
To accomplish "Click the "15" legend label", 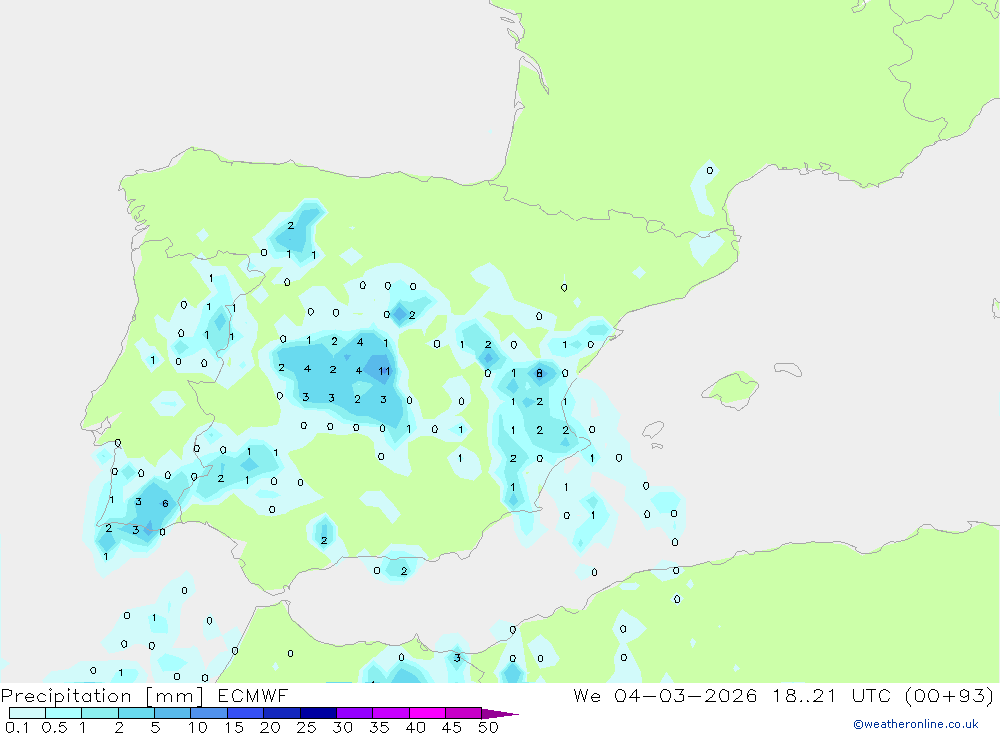I will tap(234, 727).
